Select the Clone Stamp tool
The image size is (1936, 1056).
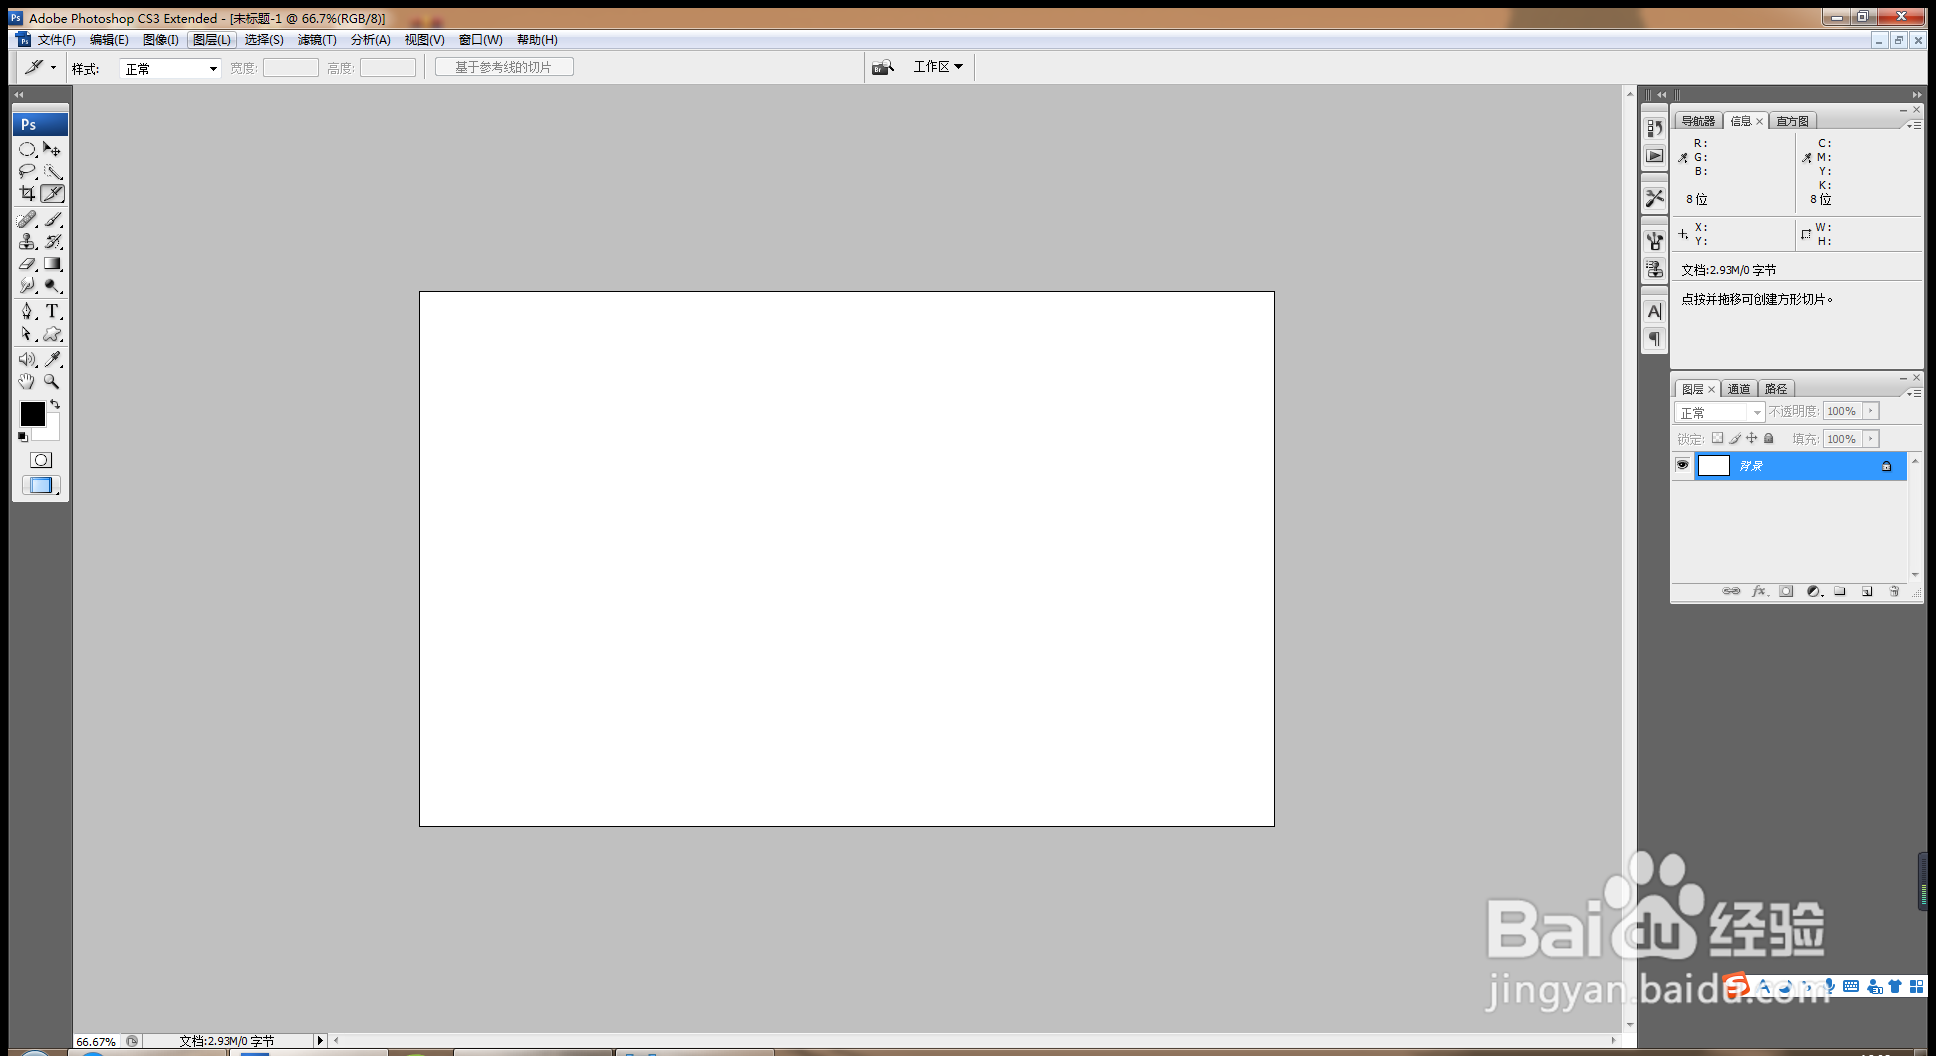[x=27, y=241]
